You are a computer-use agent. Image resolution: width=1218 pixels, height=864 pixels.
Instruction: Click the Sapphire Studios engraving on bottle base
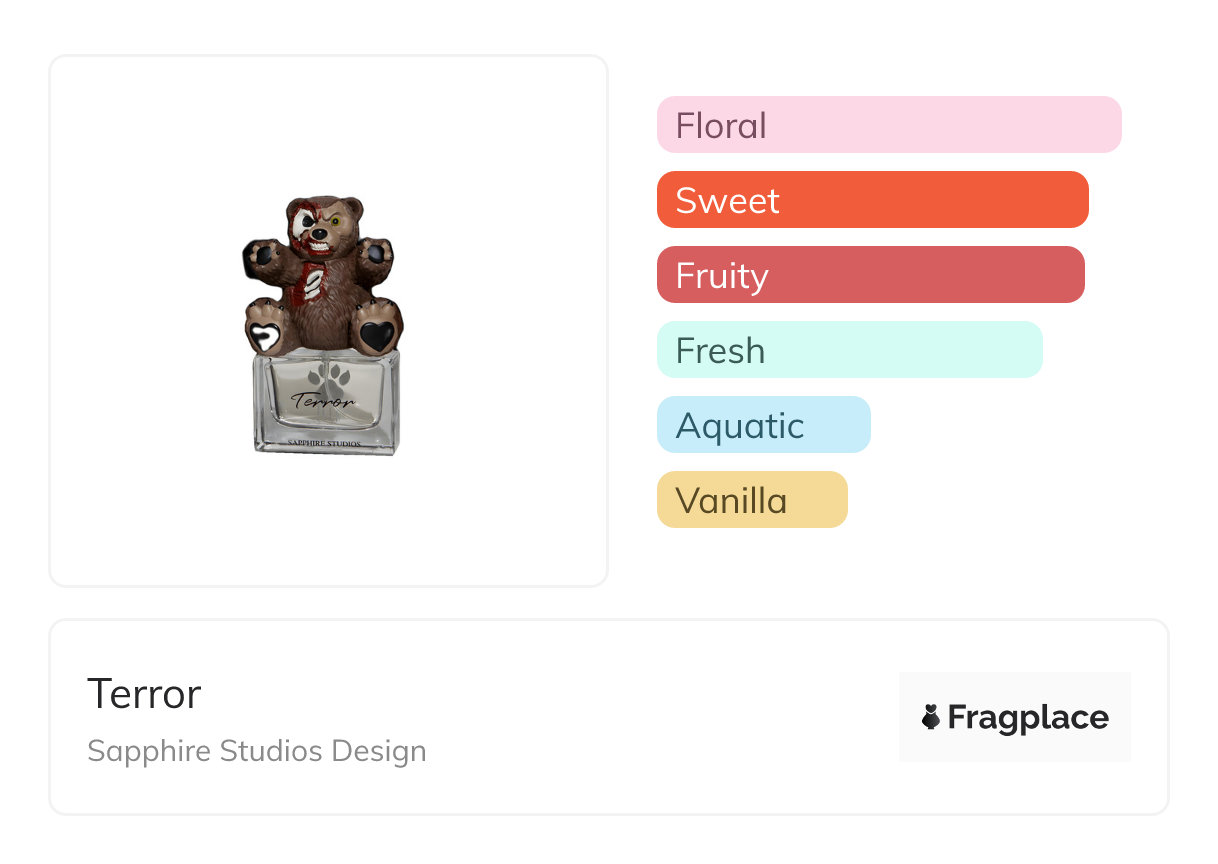[324, 441]
